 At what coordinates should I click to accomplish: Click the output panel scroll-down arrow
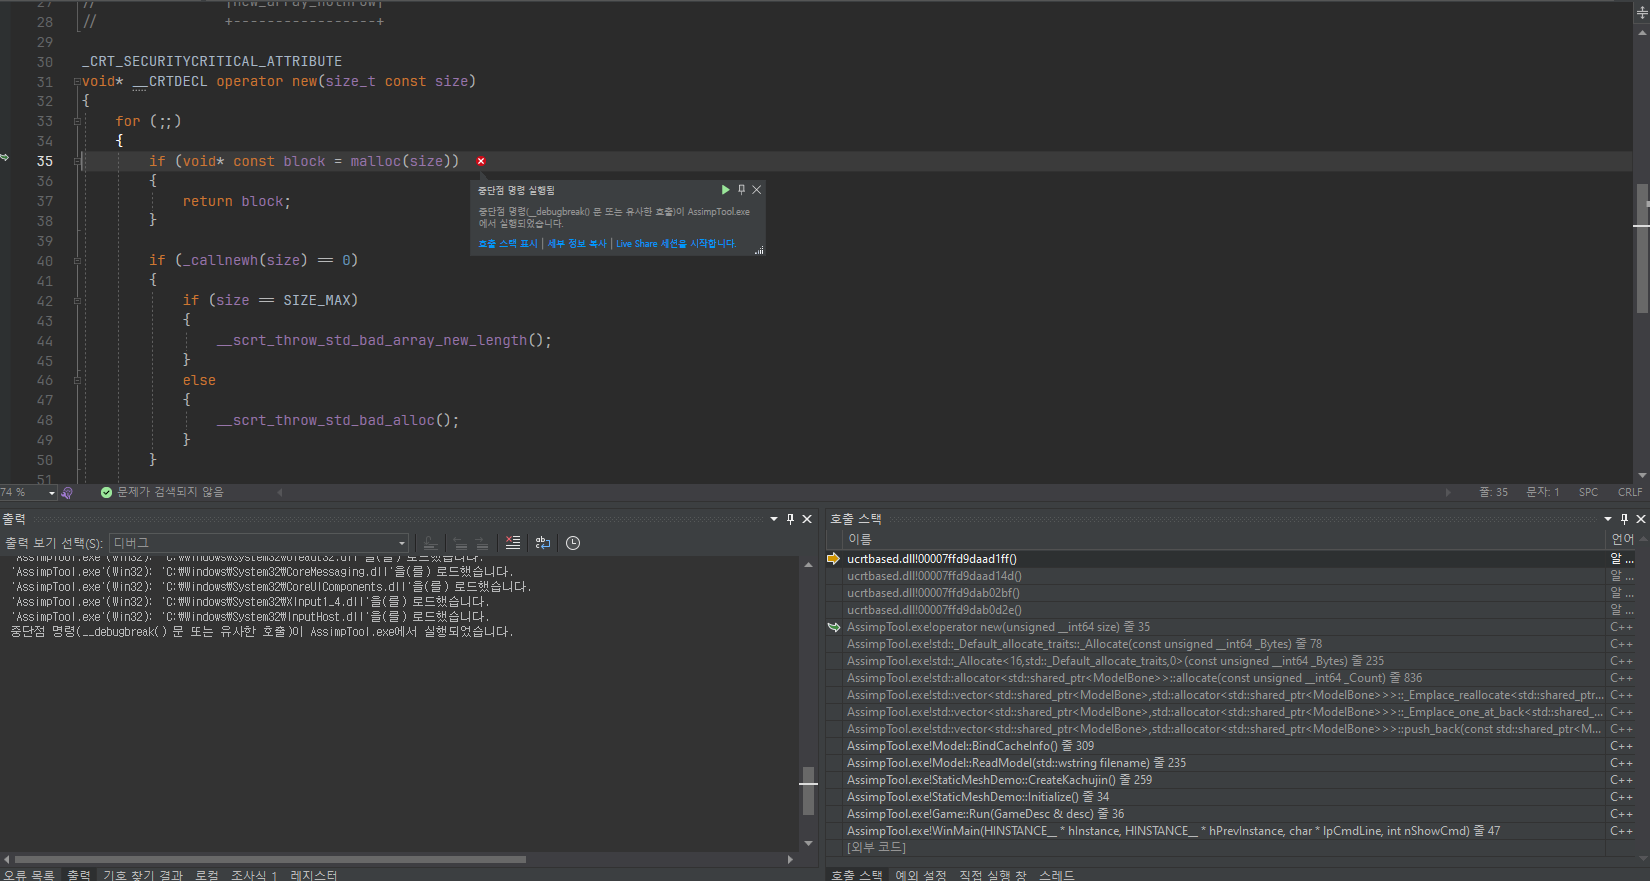pyautogui.click(x=808, y=844)
